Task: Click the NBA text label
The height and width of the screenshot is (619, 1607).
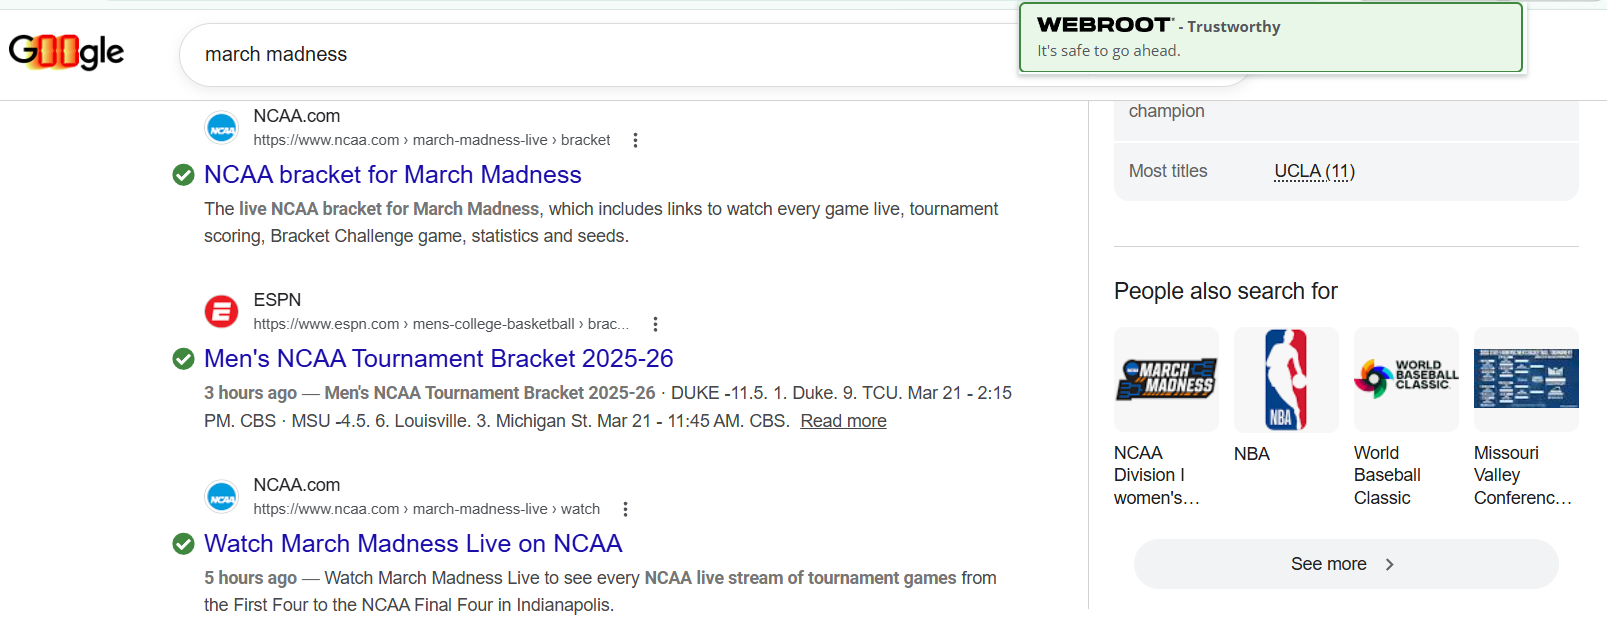Action: click(1252, 454)
